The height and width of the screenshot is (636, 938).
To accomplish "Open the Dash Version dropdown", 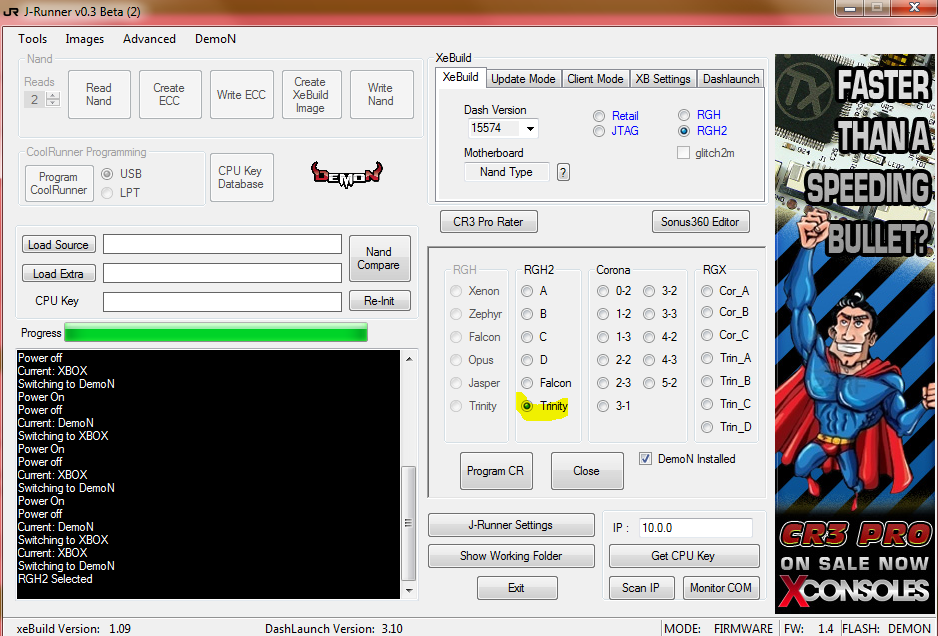I will point(530,128).
